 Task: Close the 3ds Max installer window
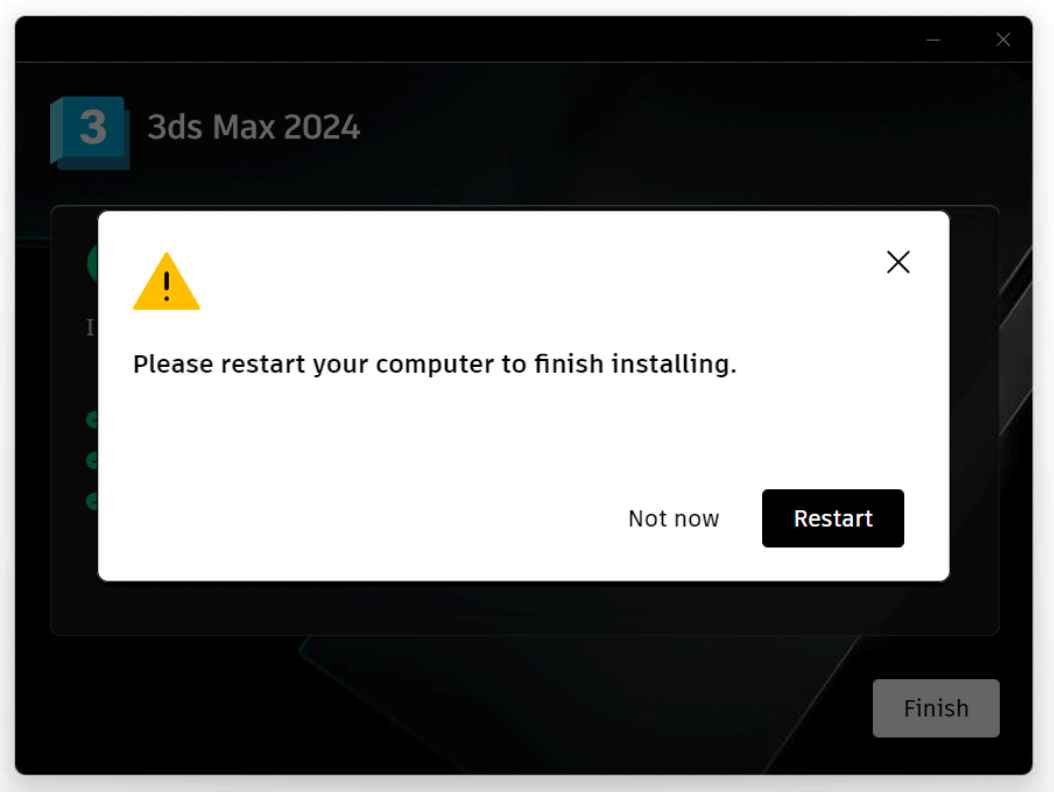click(1003, 40)
